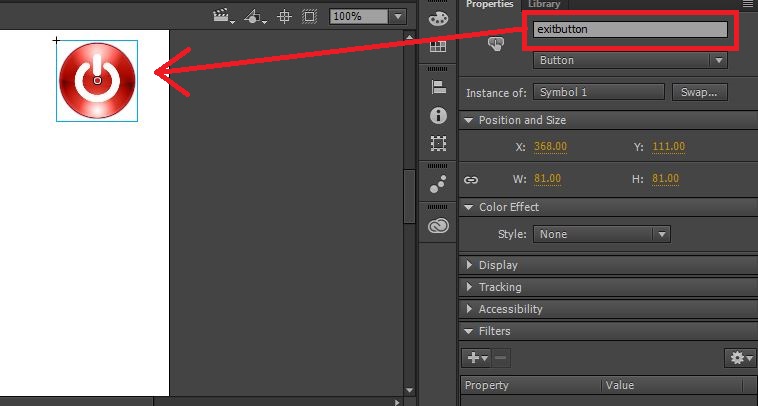Click the H value 81.00
The height and width of the screenshot is (406, 758).
coord(665,179)
